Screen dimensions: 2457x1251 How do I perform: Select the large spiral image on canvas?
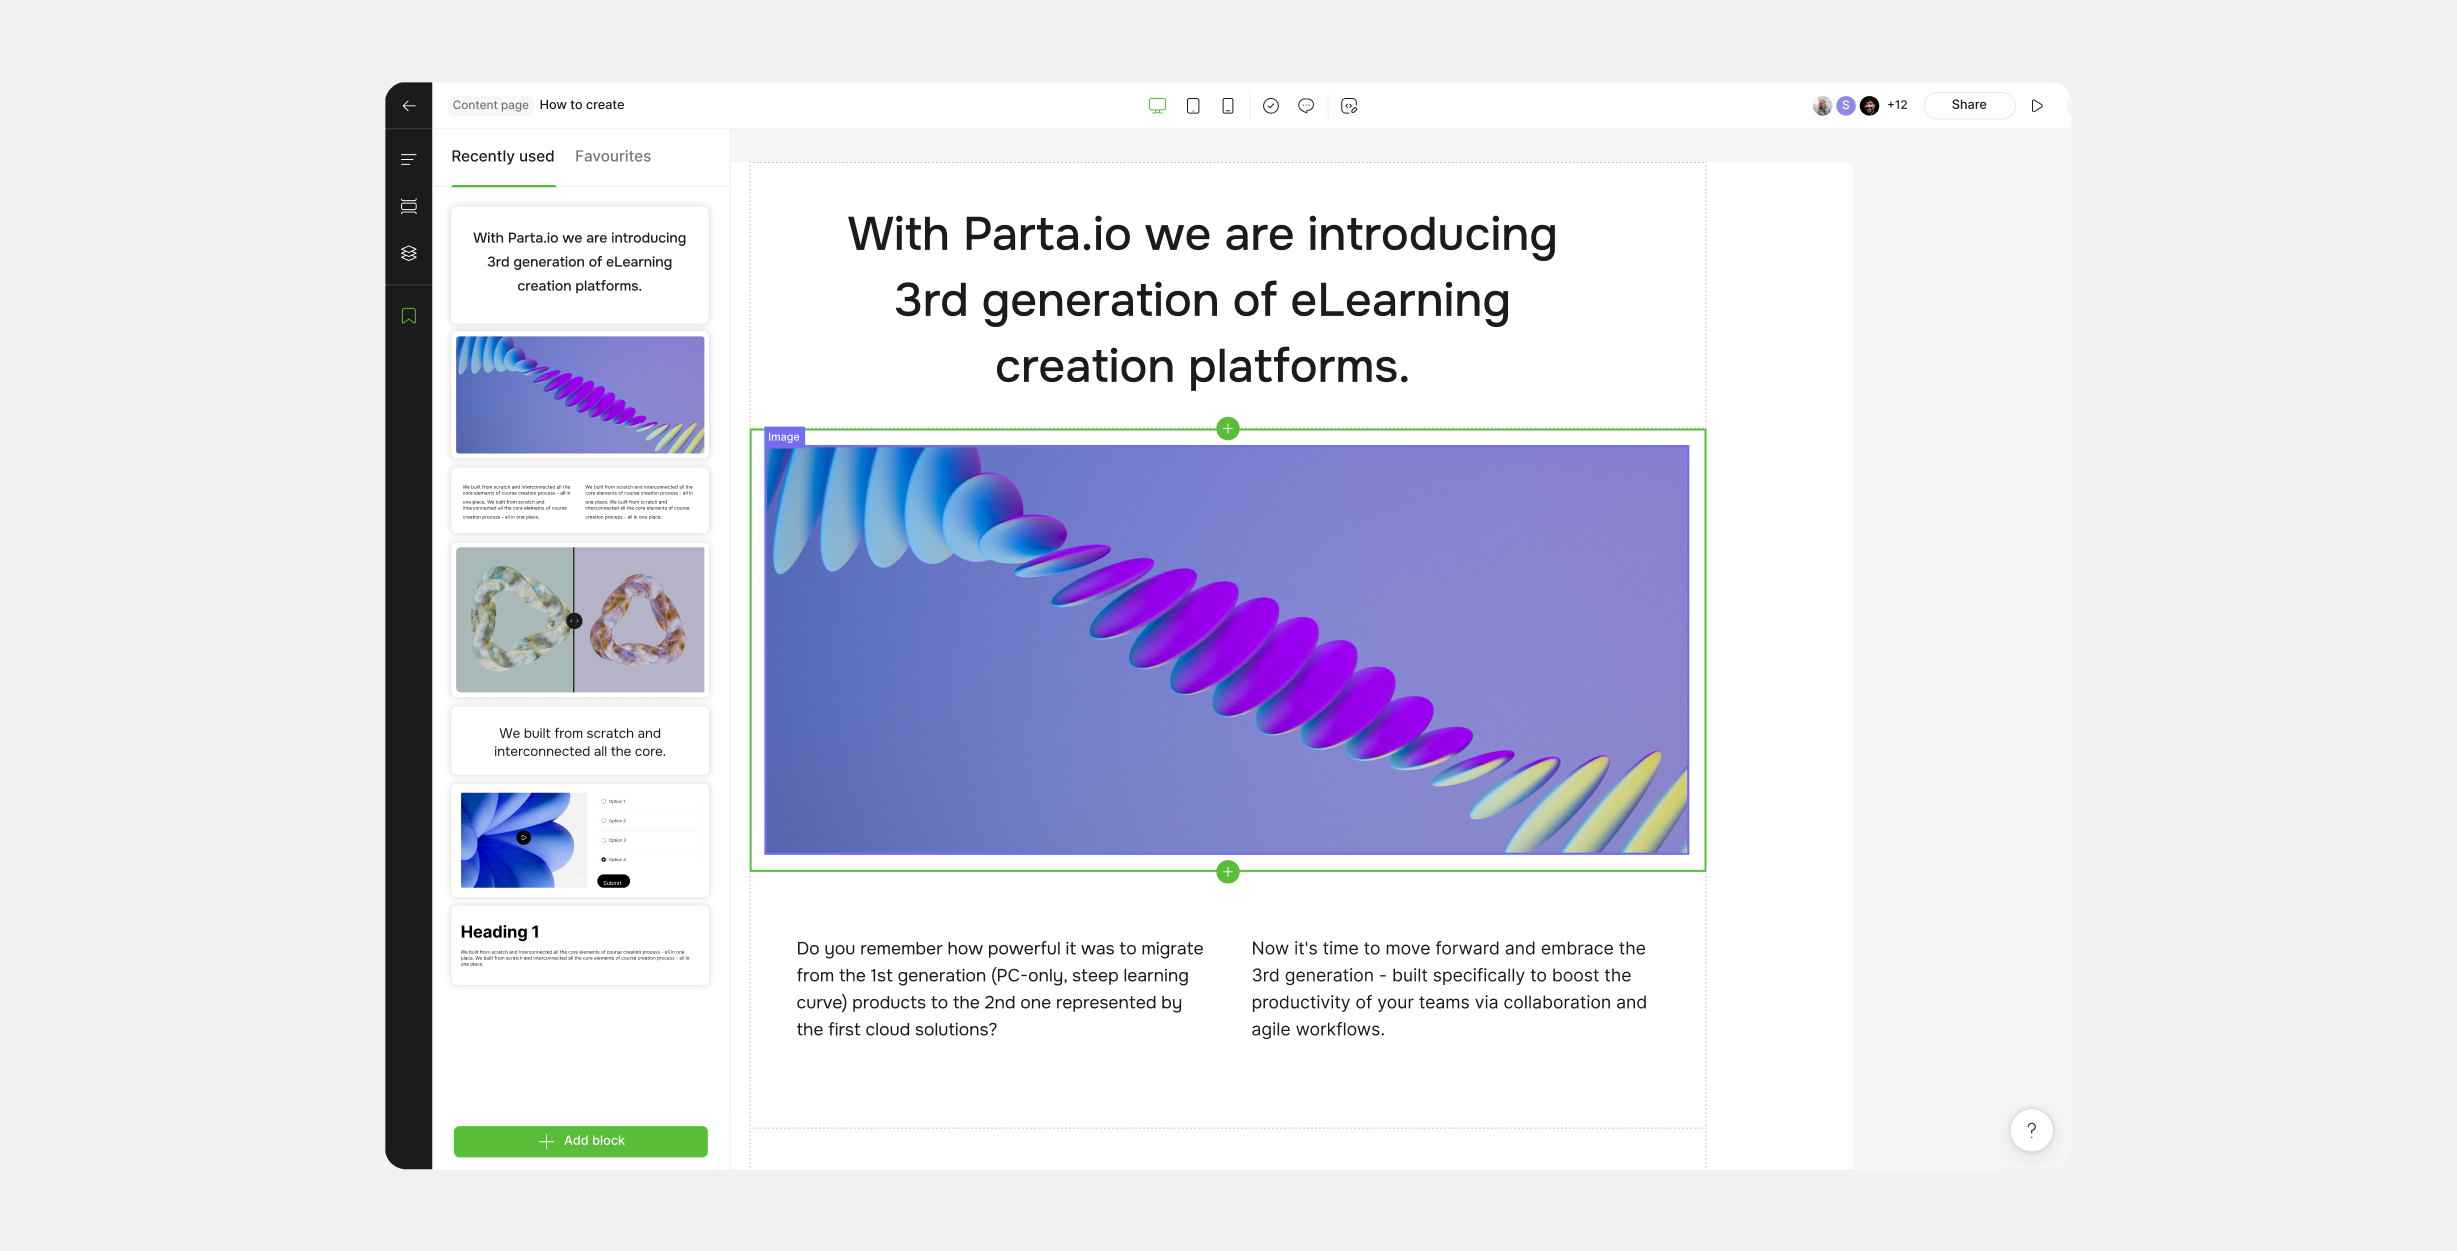click(1227, 650)
